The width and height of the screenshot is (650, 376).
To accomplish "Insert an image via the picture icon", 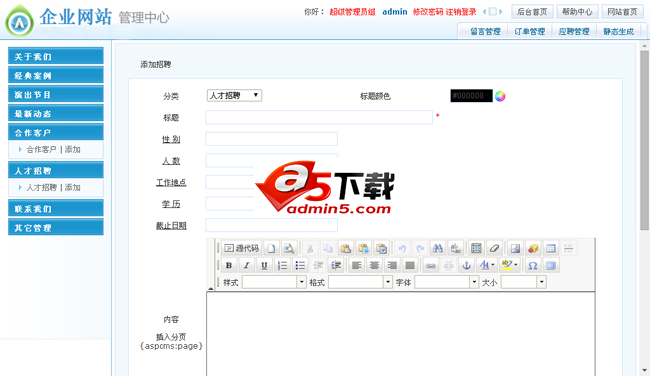I will (515, 248).
